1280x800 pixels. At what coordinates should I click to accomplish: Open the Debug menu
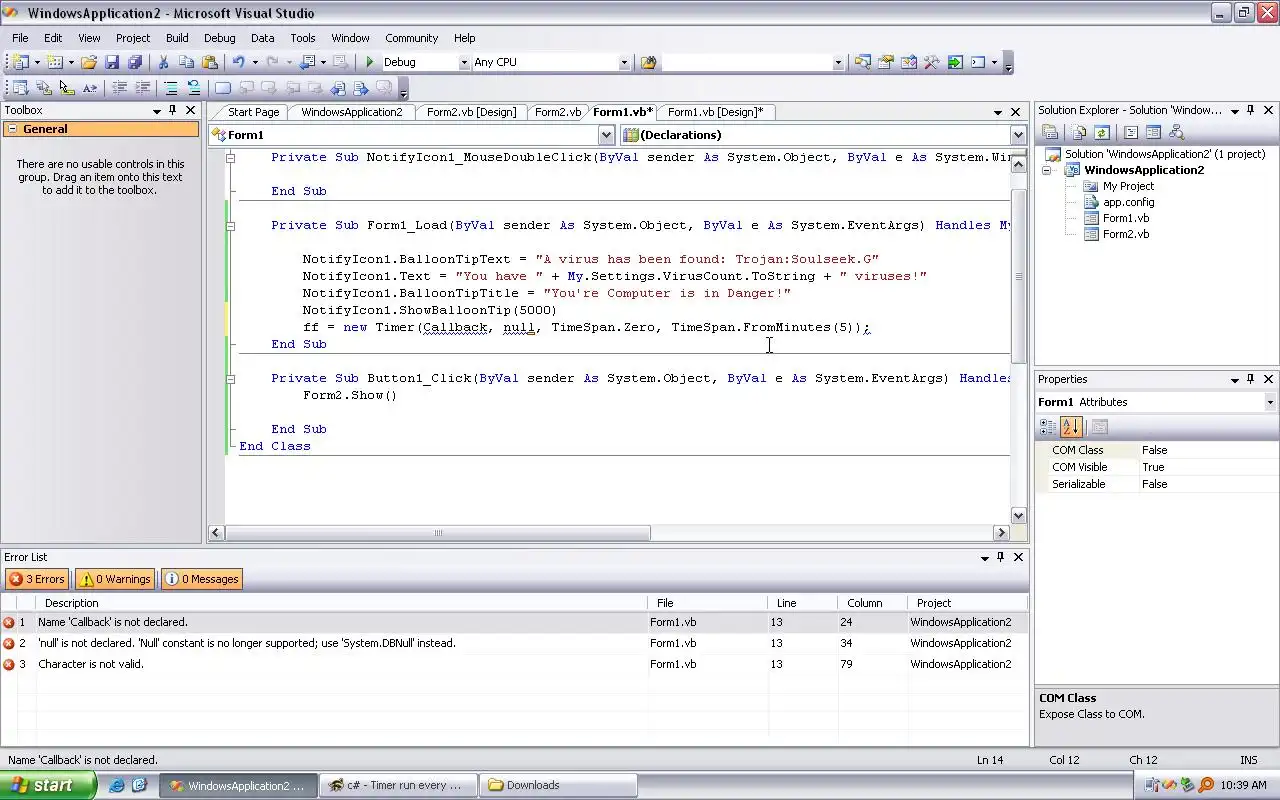220,38
